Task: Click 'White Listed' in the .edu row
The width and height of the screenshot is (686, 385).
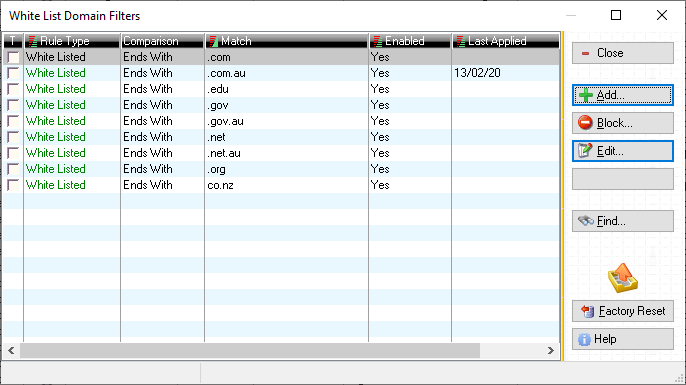Action: click(x=56, y=89)
